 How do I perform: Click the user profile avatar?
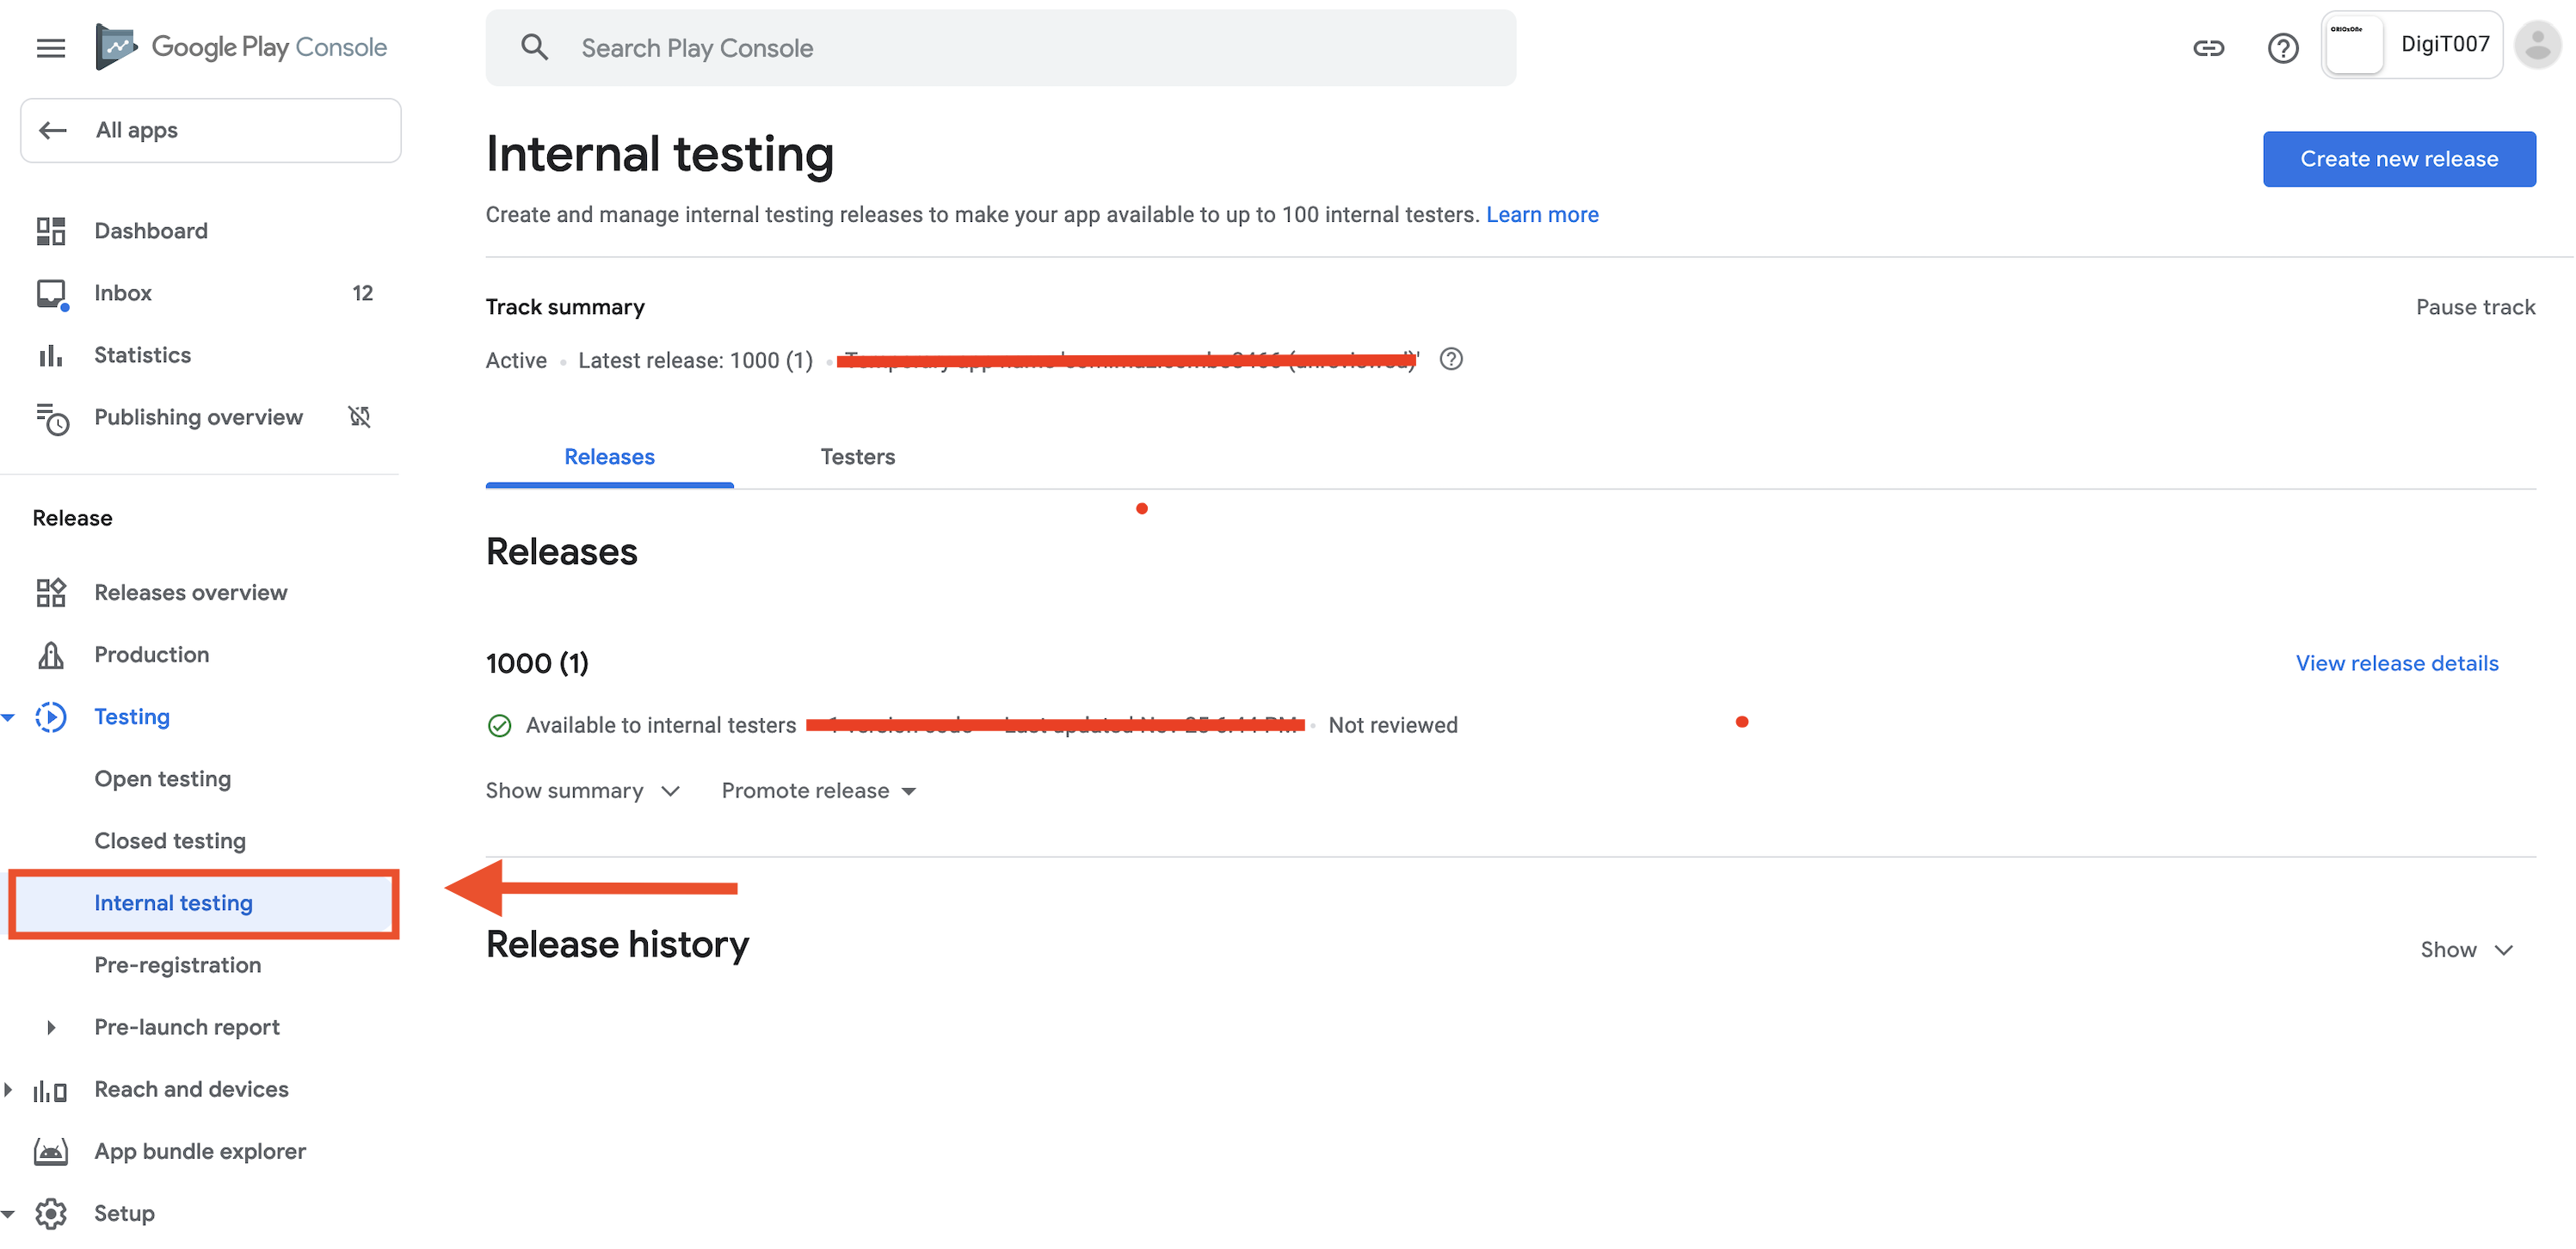point(2537,45)
